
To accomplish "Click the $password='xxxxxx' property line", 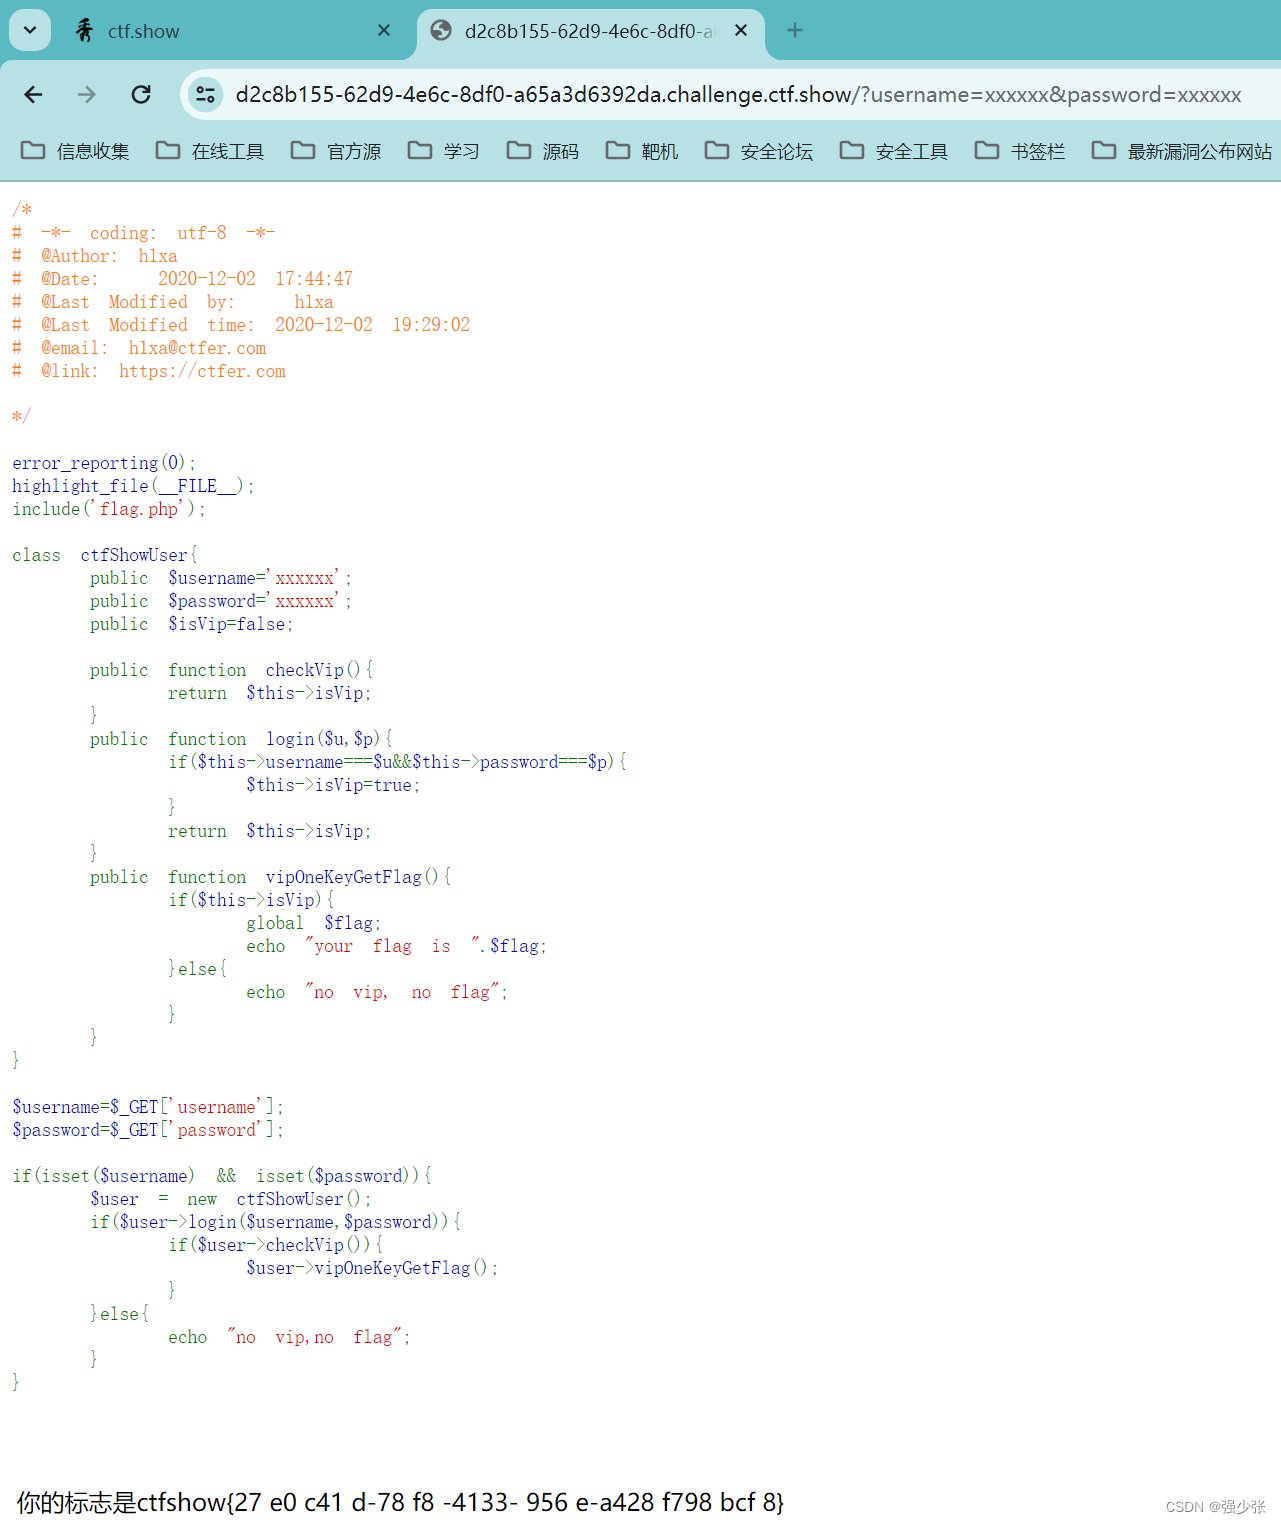I will (x=220, y=601).
